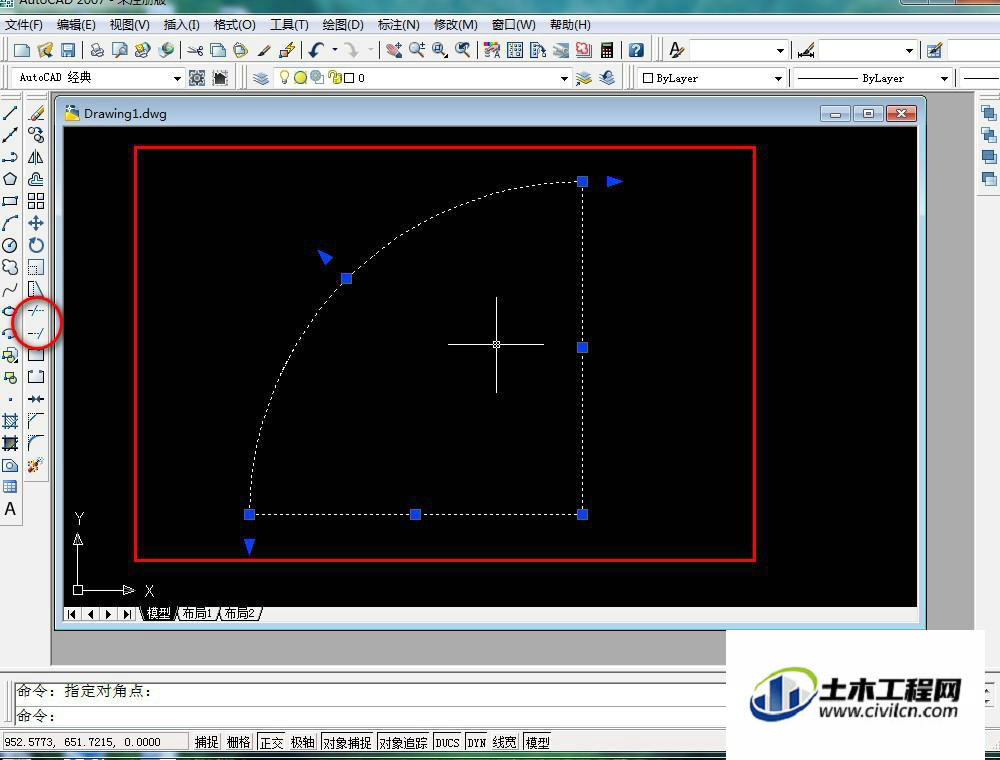The image size is (1000, 760).
Task: Toggle 栅格 grid display in status bar
Action: coord(239,742)
